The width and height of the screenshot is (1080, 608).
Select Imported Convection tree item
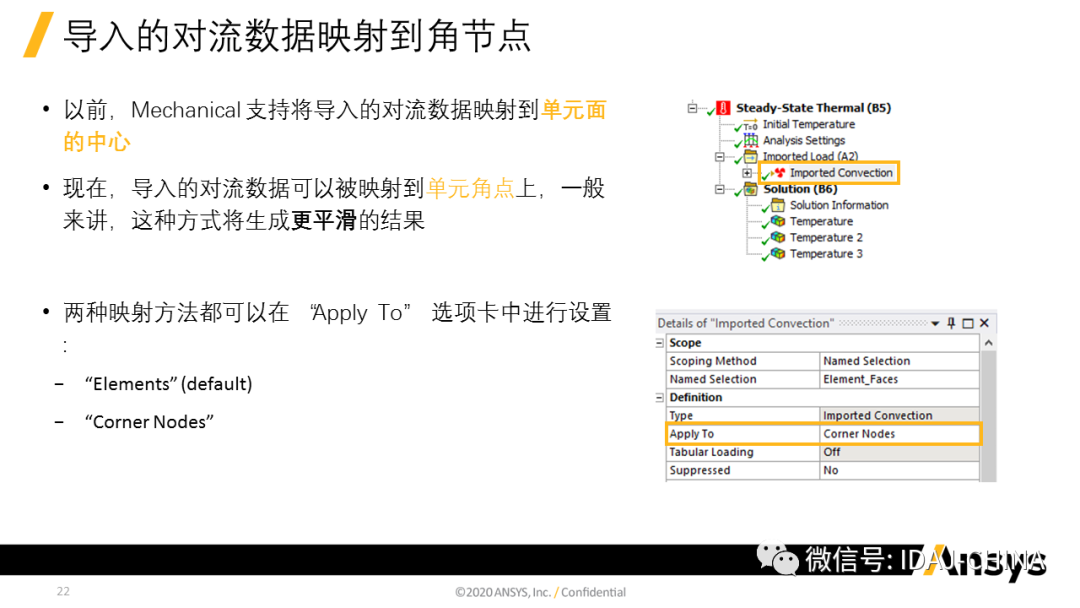click(841, 173)
